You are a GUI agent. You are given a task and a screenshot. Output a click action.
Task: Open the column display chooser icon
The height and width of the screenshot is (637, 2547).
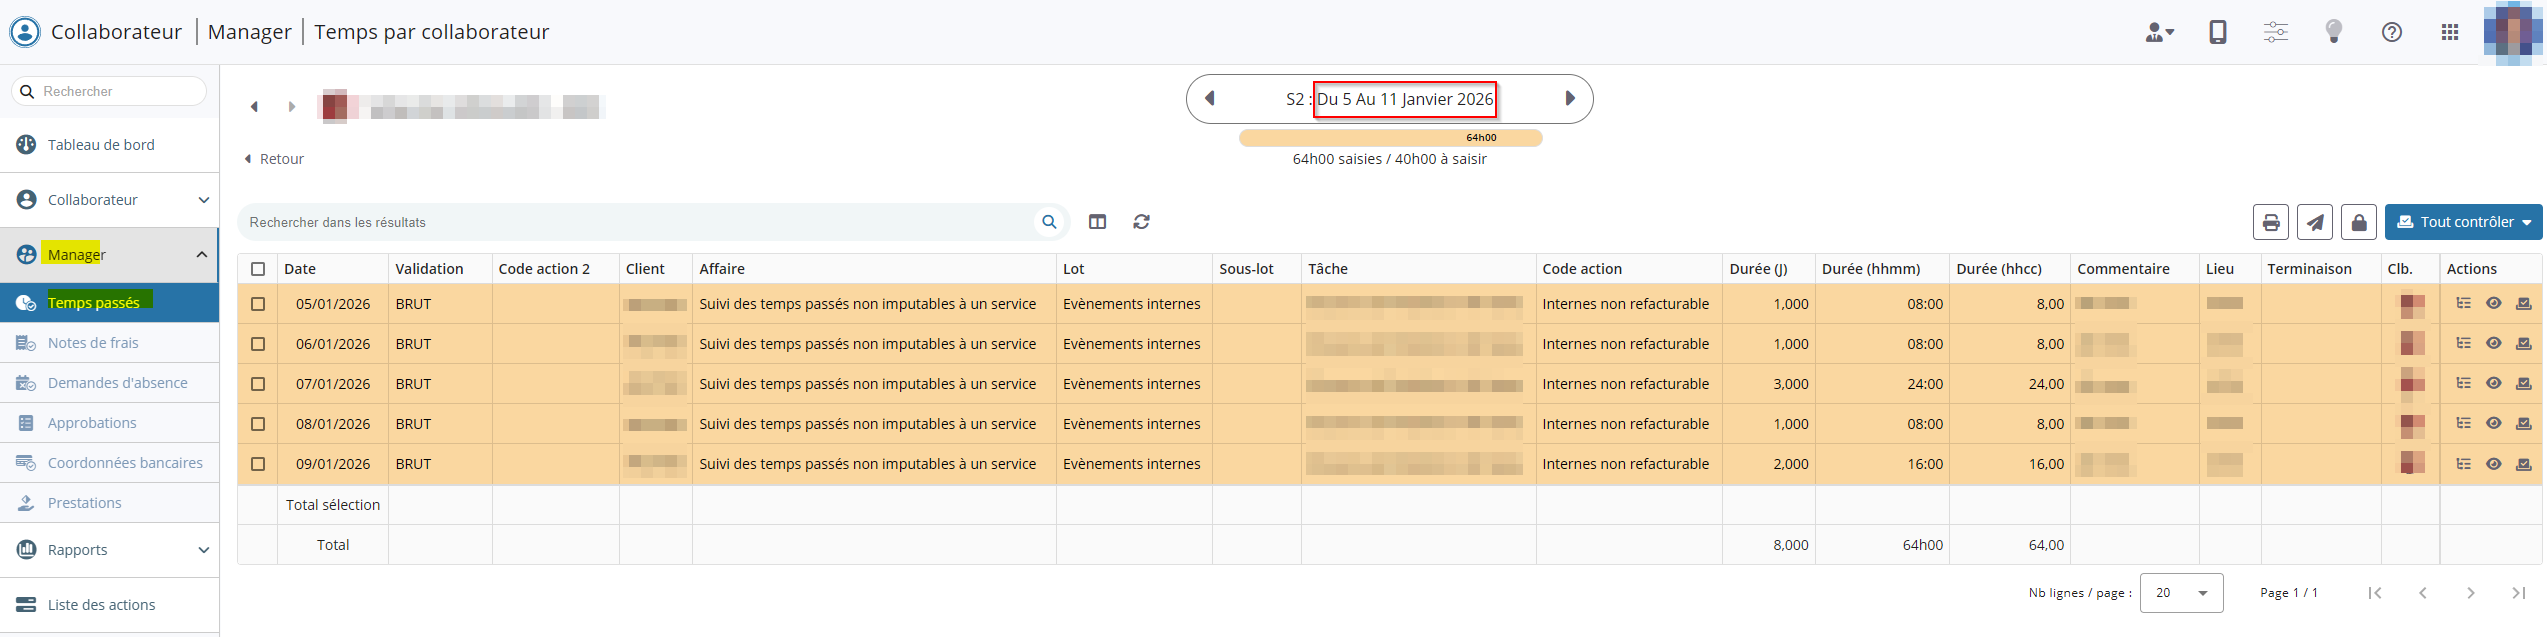[1097, 222]
